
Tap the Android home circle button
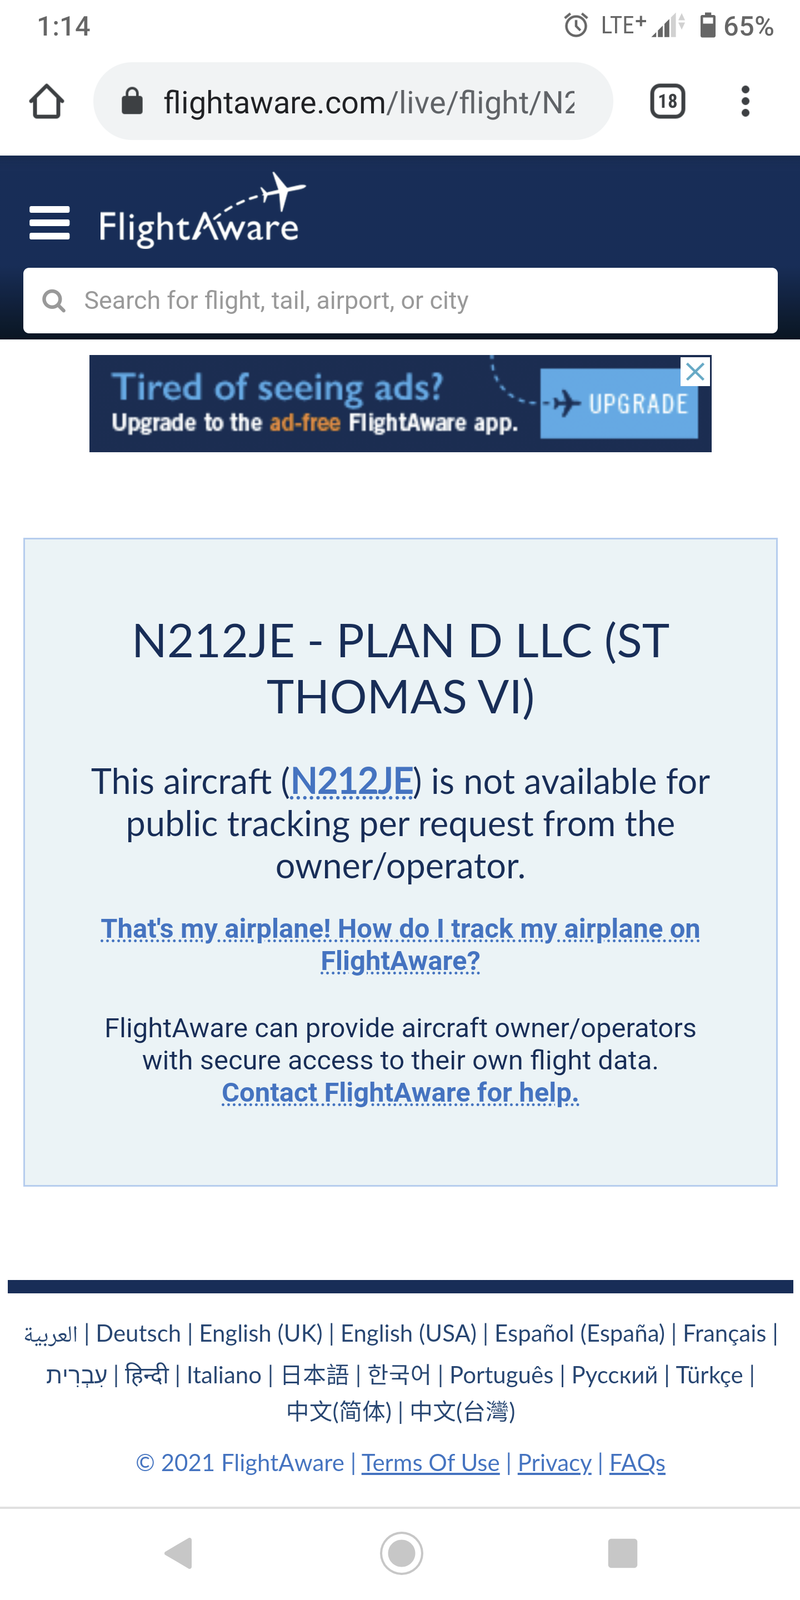[x=401, y=1553]
